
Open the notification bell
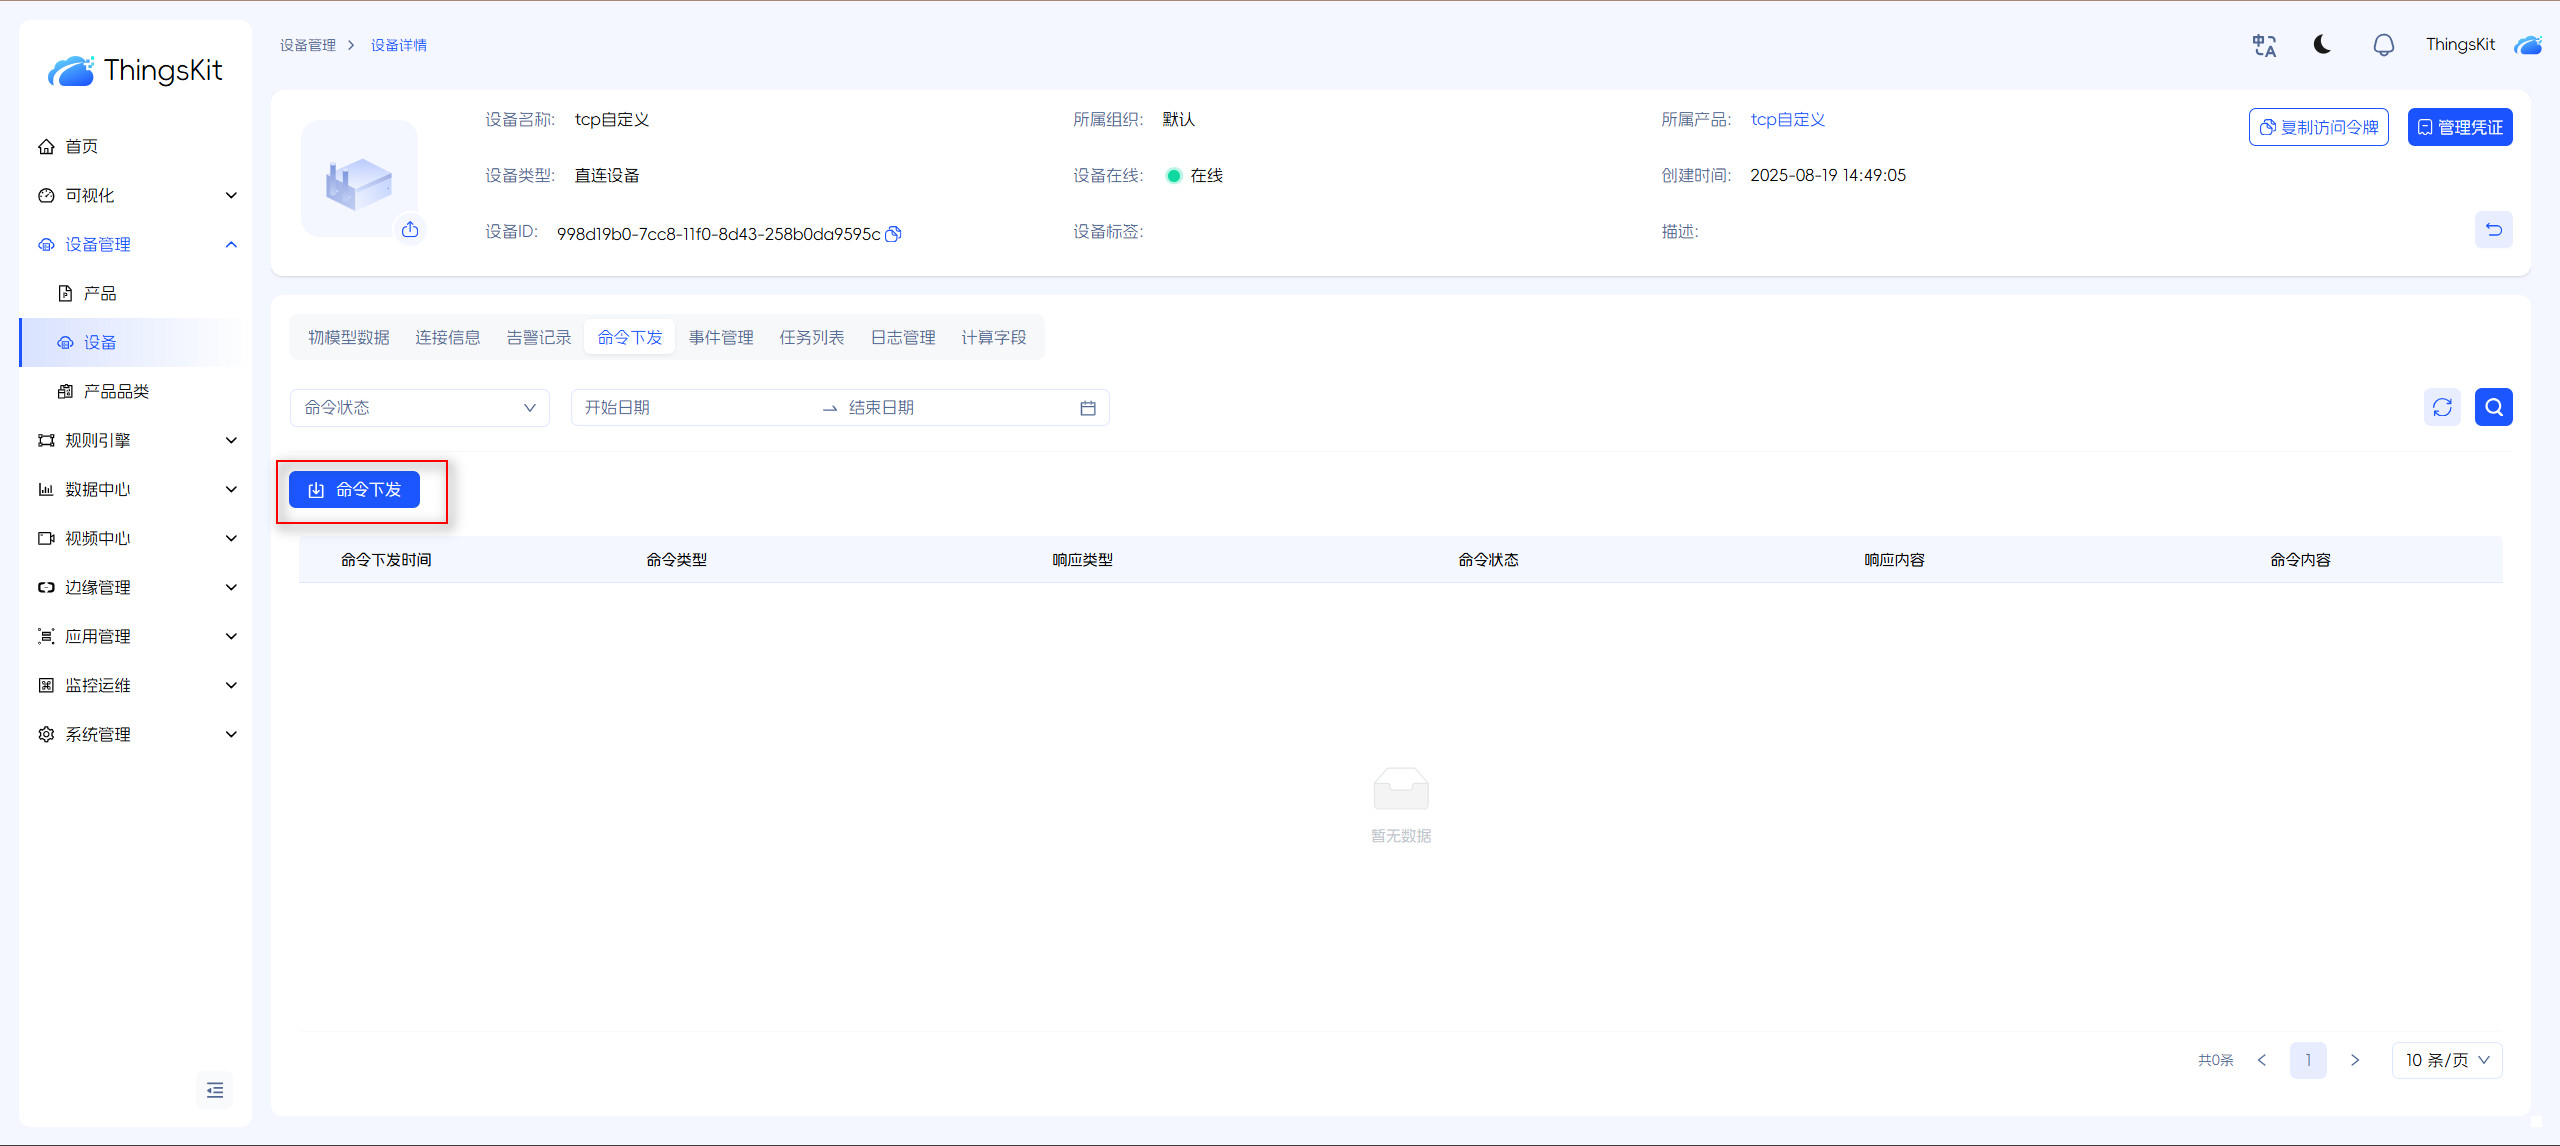[x=2383, y=45]
